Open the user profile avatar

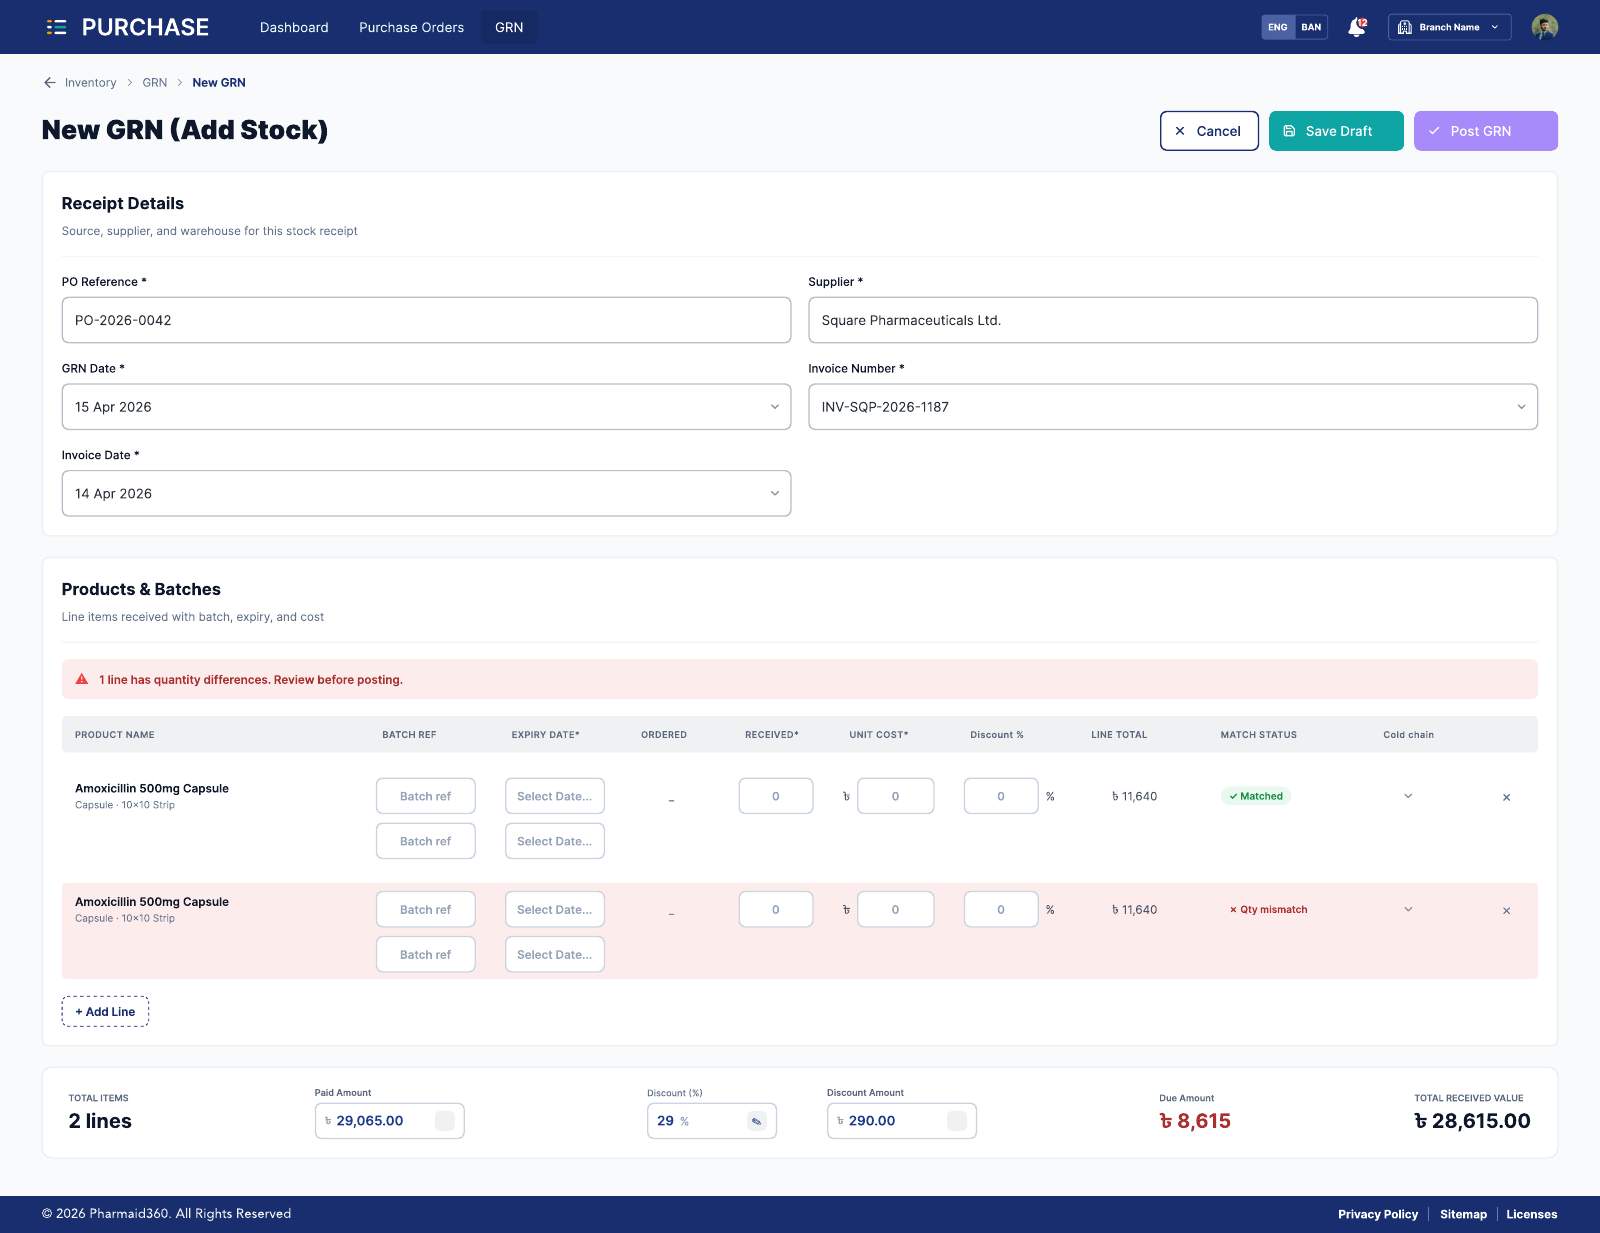[1544, 27]
